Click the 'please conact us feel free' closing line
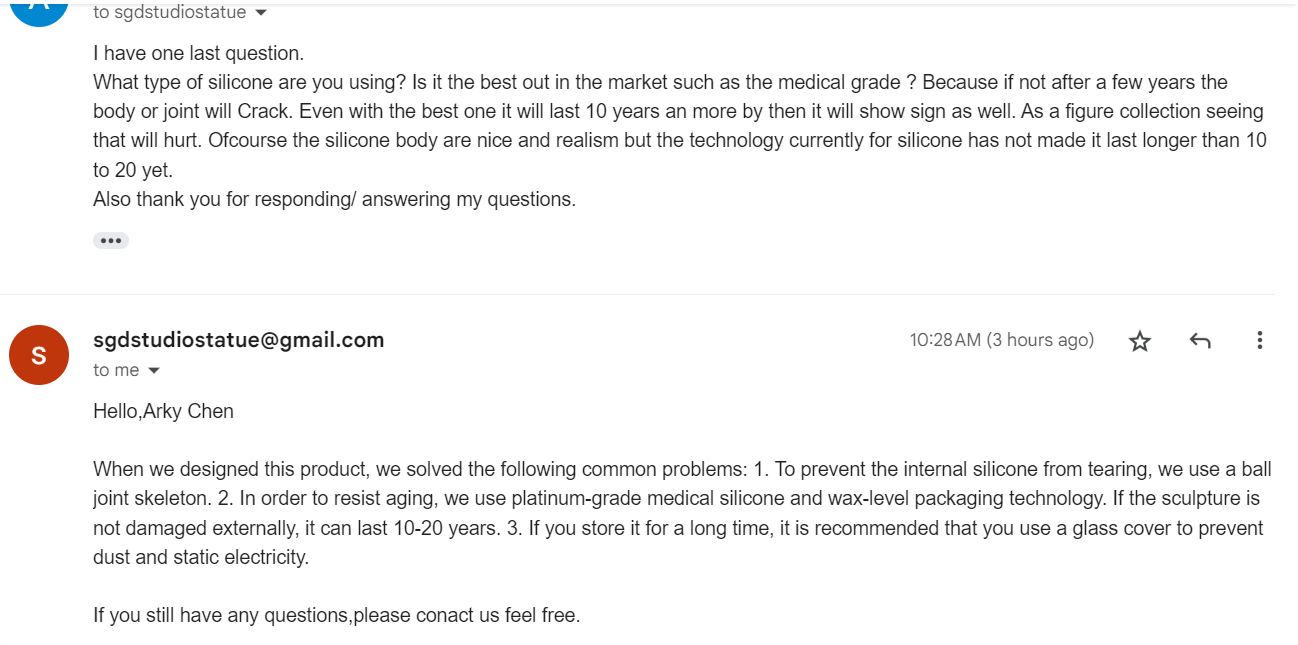Screen dimensions: 1298x645 337,615
